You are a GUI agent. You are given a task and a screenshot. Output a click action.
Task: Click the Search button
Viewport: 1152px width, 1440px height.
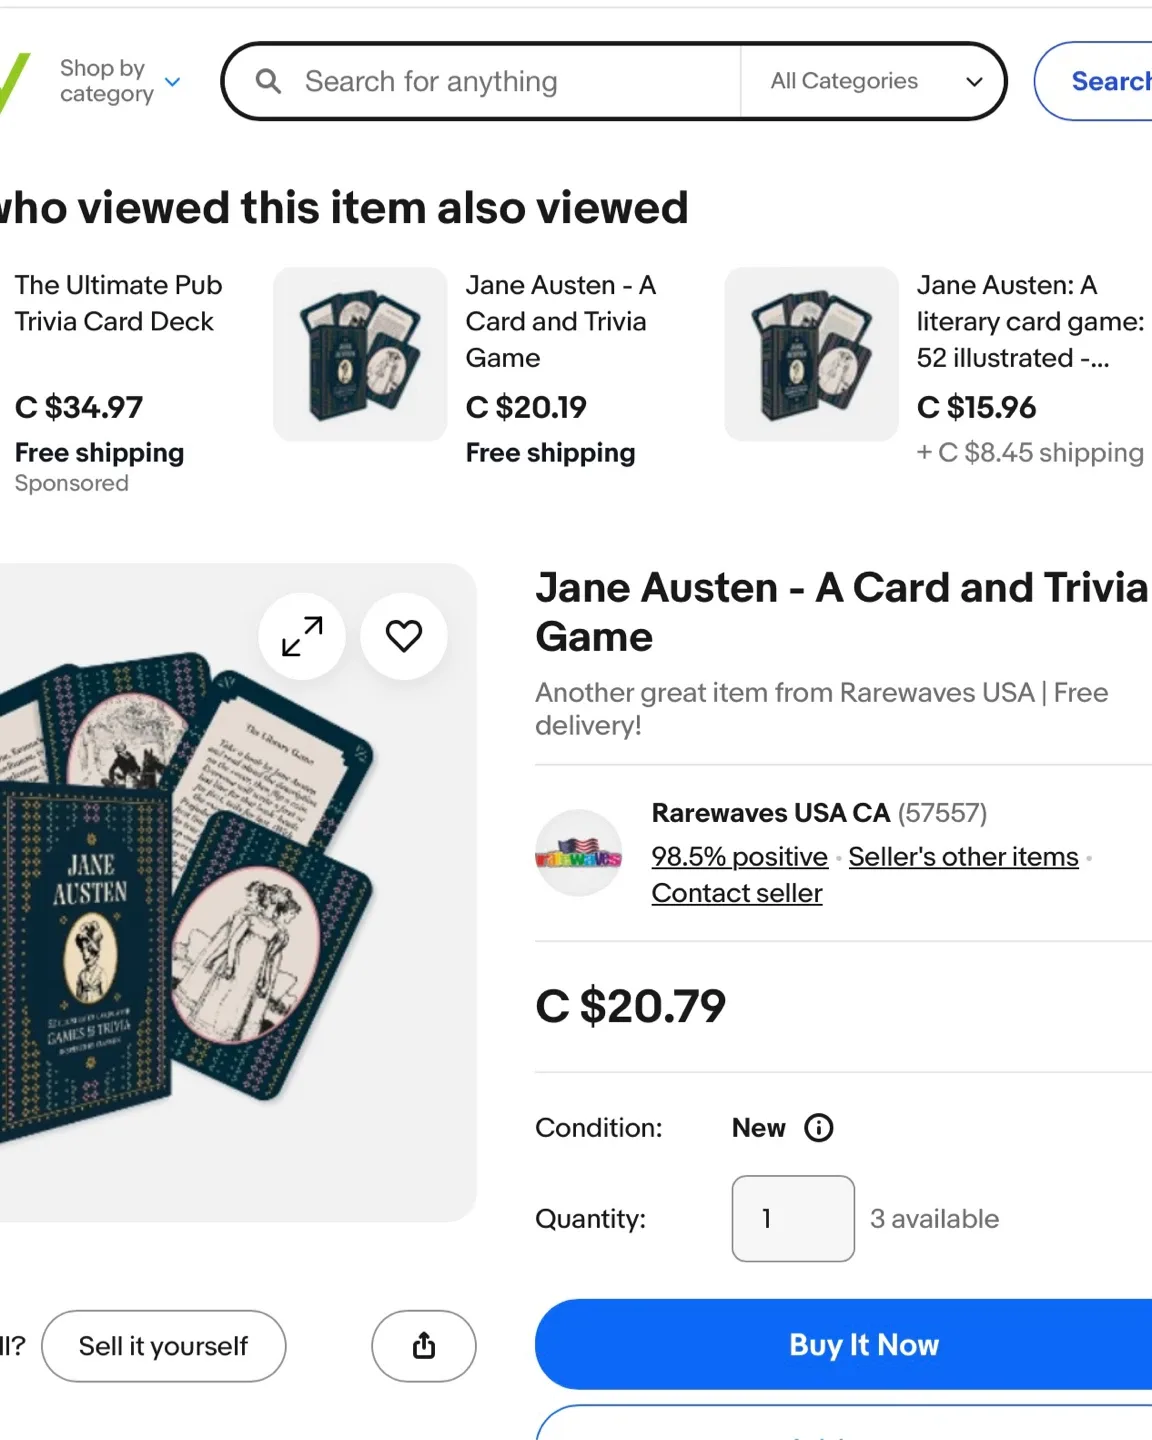coord(1110,81)
